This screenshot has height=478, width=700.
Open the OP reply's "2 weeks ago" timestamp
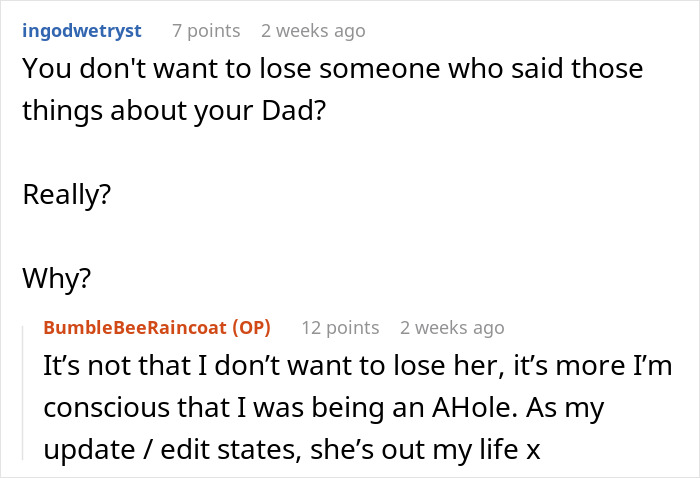tap(452, 327)
